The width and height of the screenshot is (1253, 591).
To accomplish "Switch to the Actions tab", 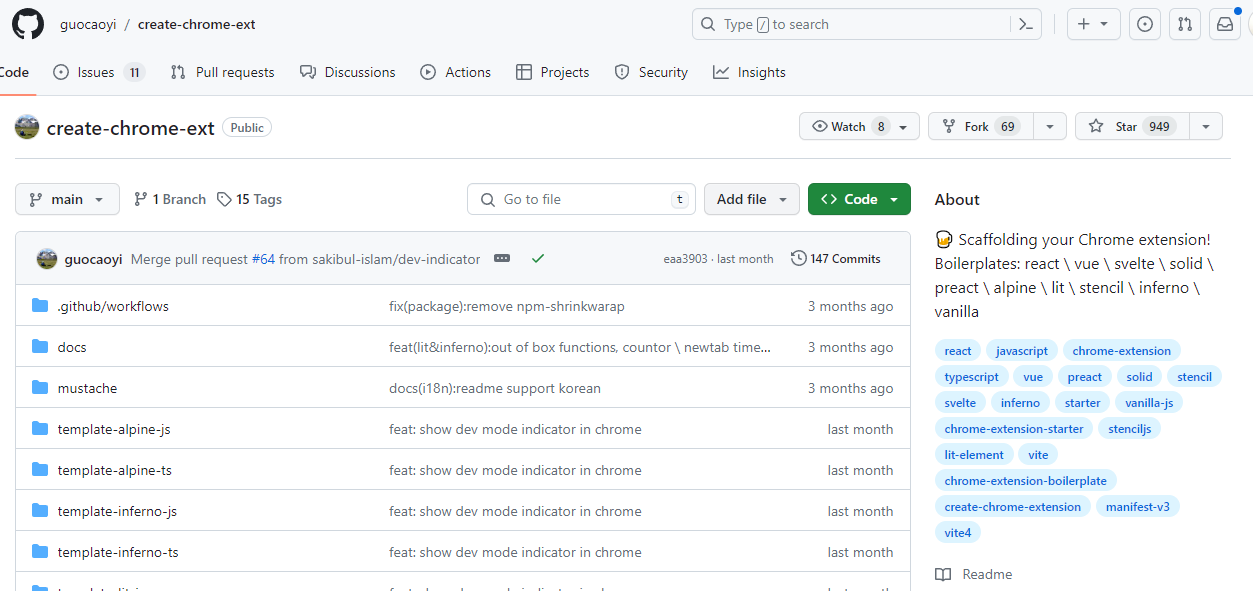I will 455,72.
